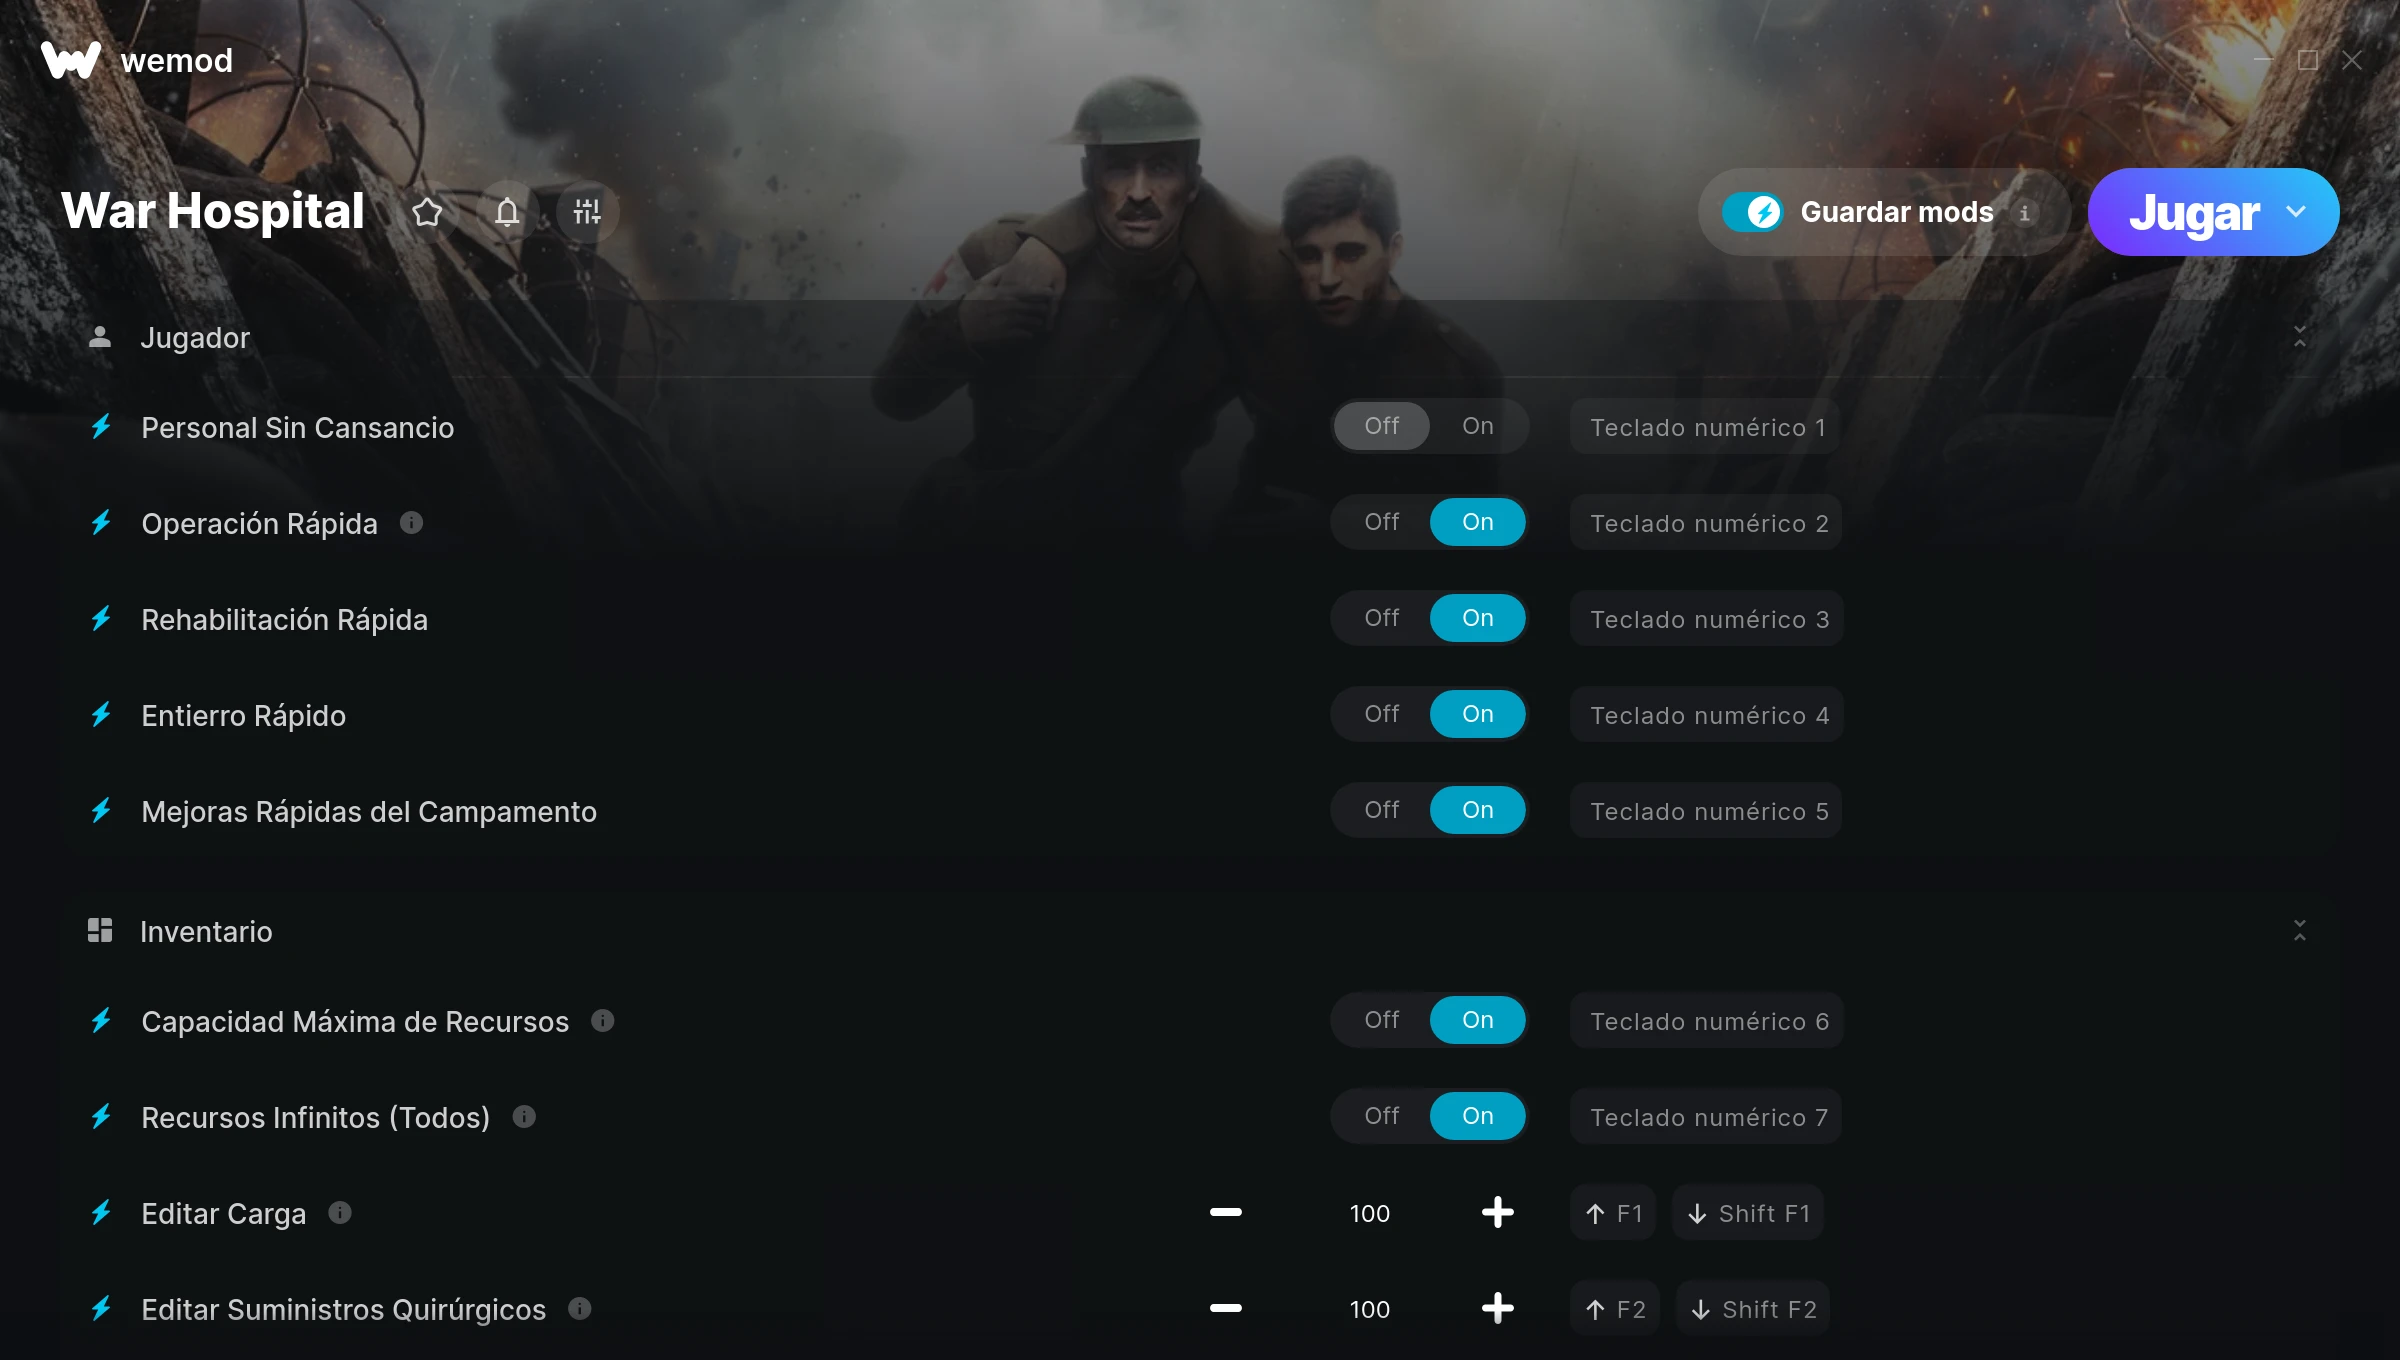Open the Guardar mods info icon
Image resolution: width=2400 pixels, height=1360 pixels.
pyautogui.click(x=2024, y=212)
